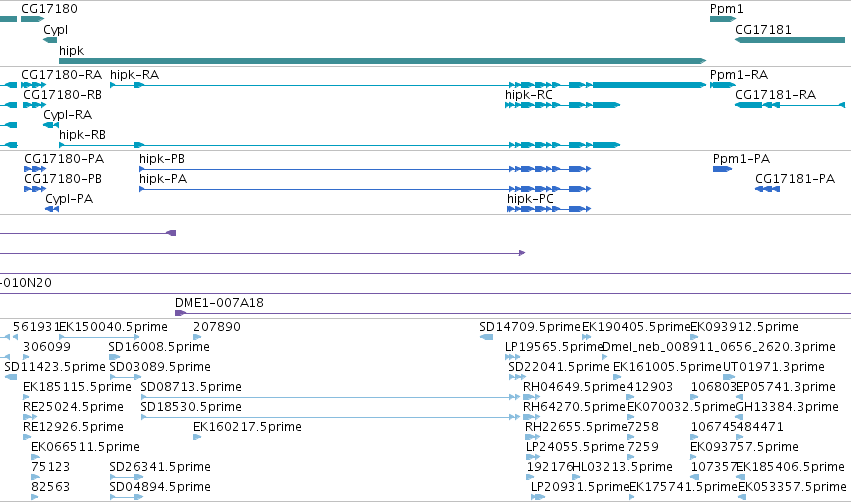Click the hipk-RB transcript label
851x502 pixels.
tap(82, 135)
